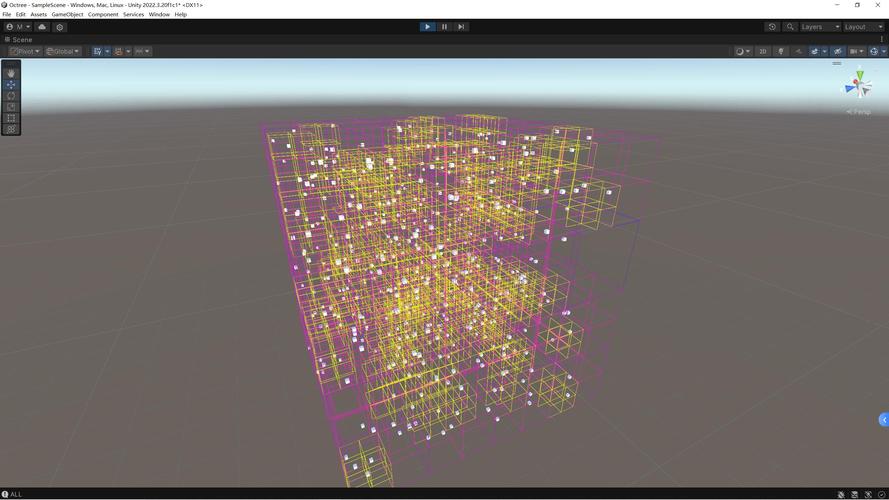
Task: Select the Scale tool
Action: pos(11,107)
